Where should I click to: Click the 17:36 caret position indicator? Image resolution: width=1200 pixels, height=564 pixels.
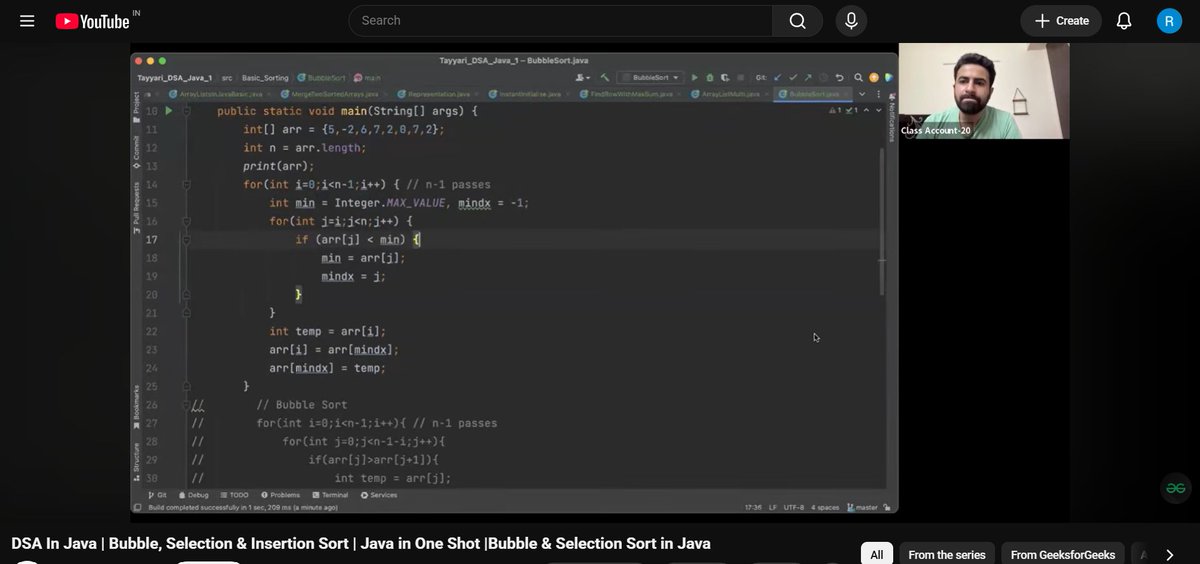click(753, 507)
